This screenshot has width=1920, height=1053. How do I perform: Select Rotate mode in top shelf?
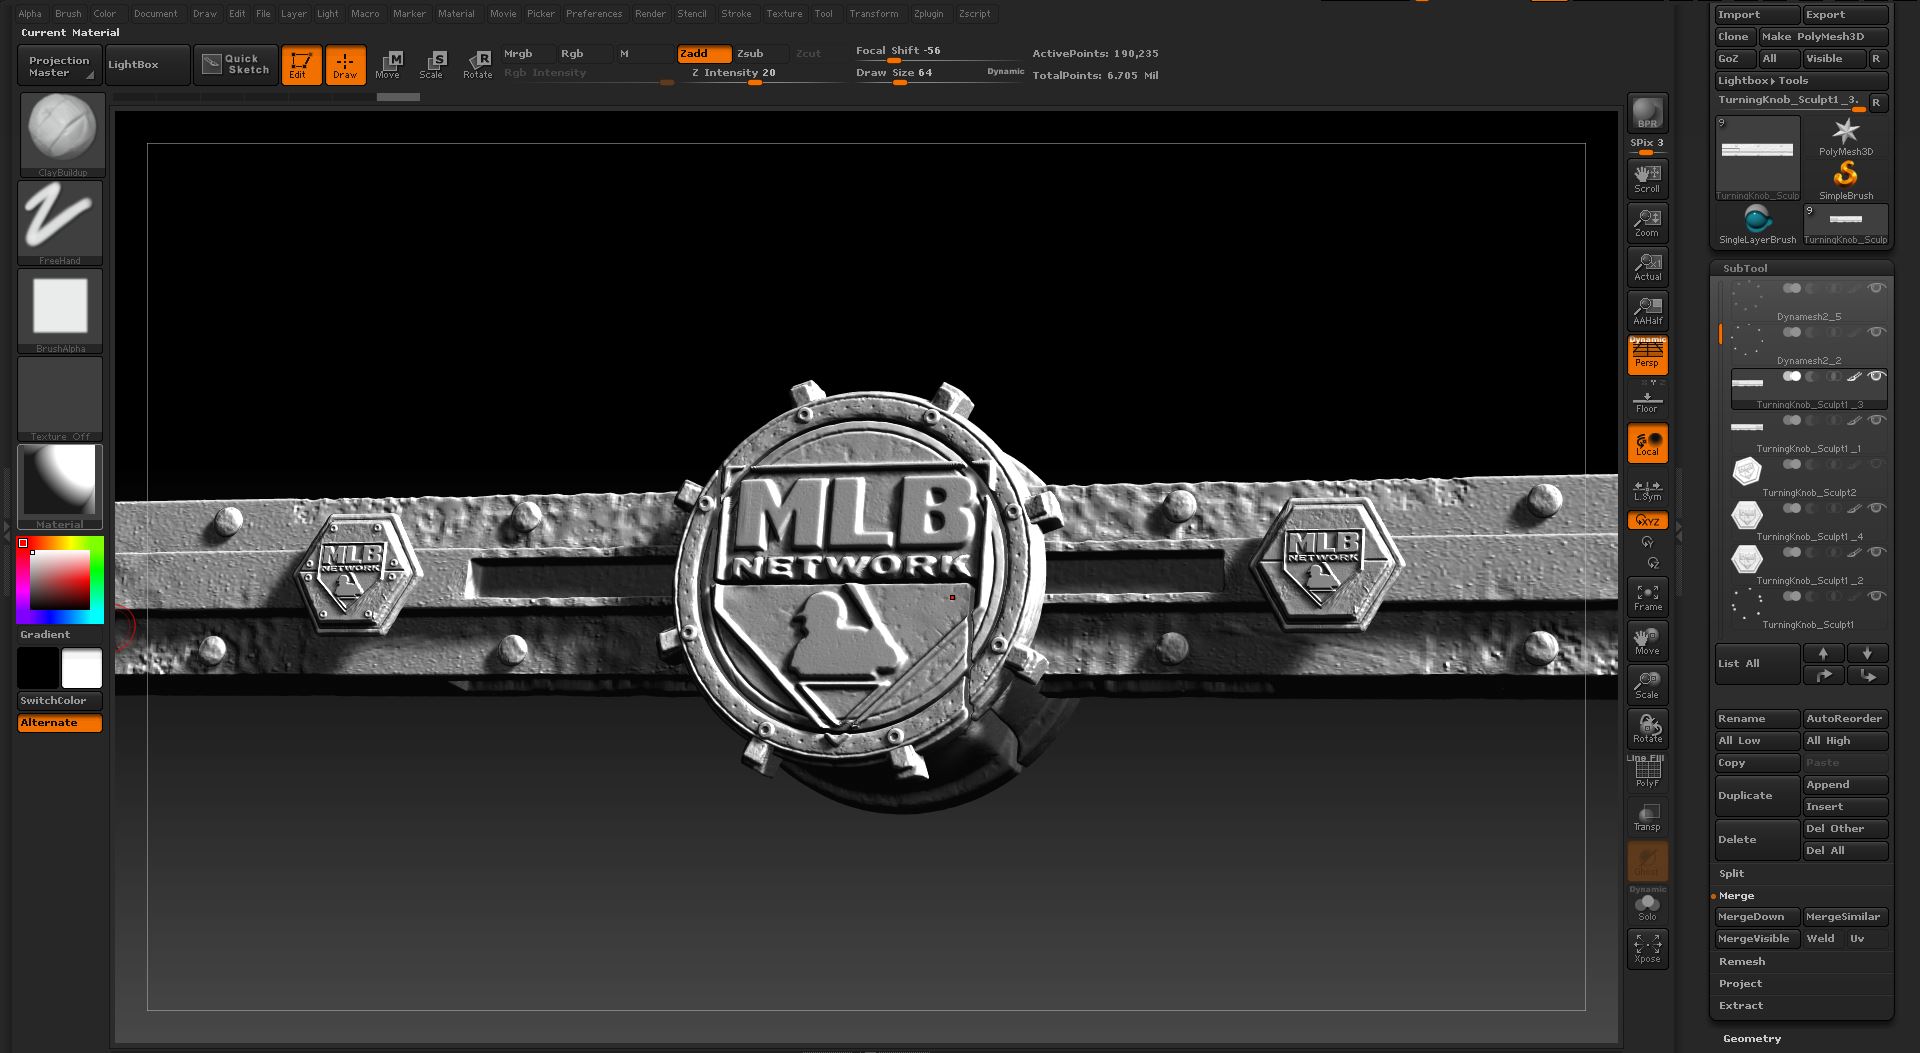478,65
